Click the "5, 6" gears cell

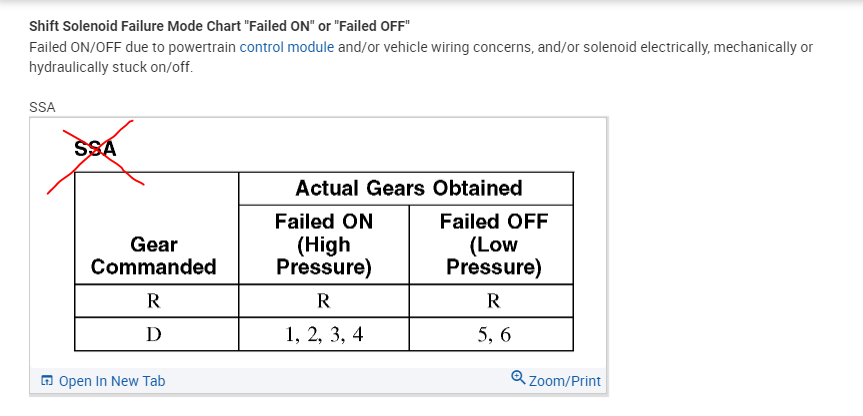coord(492,334)
